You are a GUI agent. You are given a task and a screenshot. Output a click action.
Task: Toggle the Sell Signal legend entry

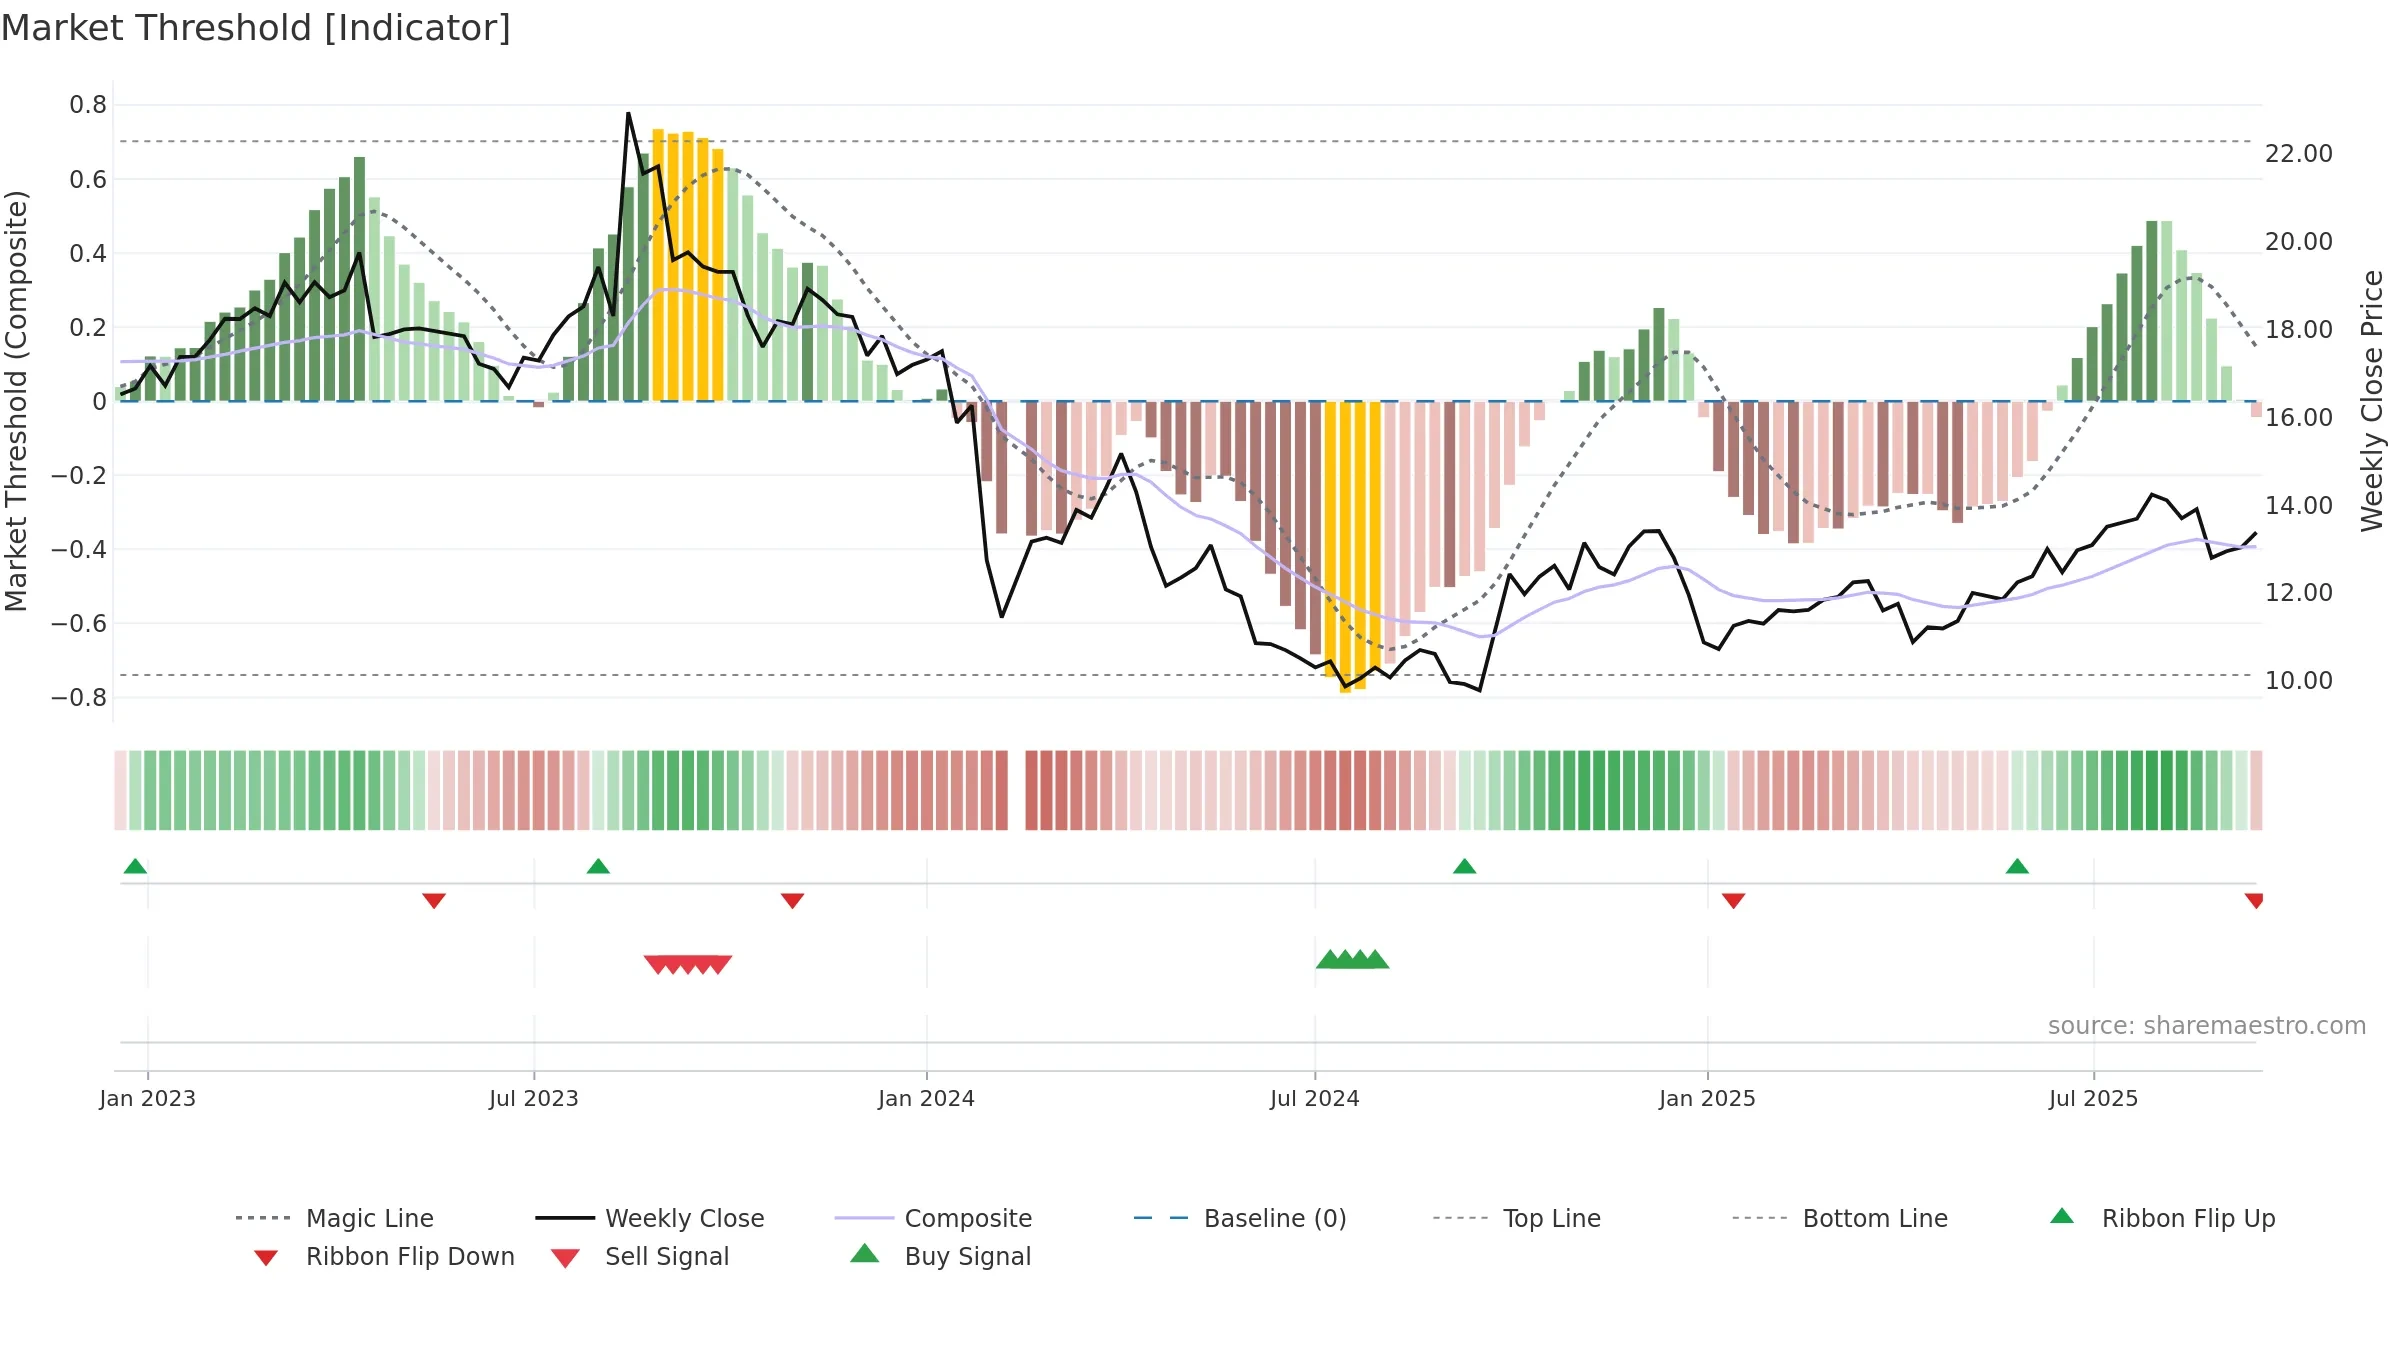640,1256
